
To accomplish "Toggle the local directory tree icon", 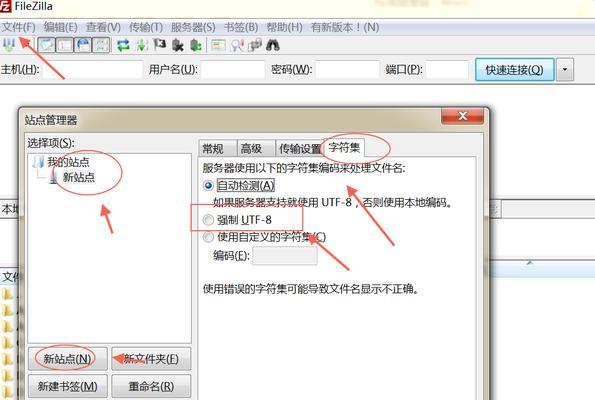I will [65, 45].
